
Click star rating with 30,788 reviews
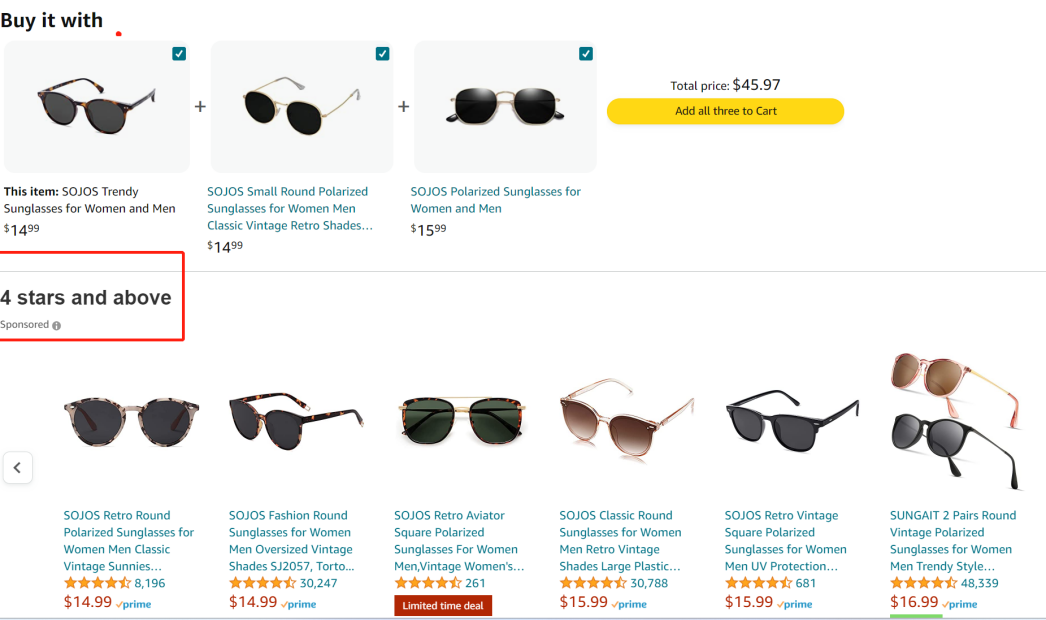pyautogui.click(x=593, y=583)
